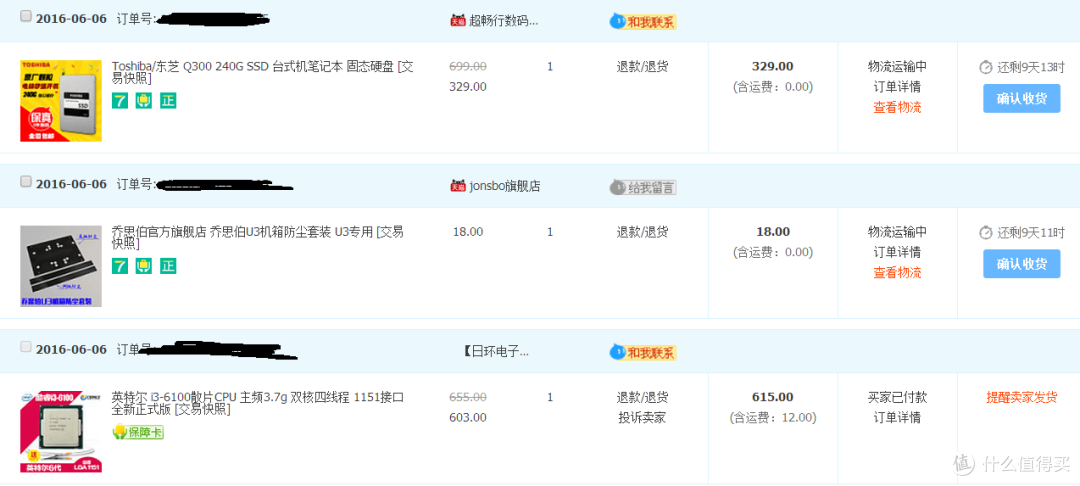Viewport: 1080px width, 486px height.
Task: Open the jonsbo旗舰店 store link
Action: point(504,186)
